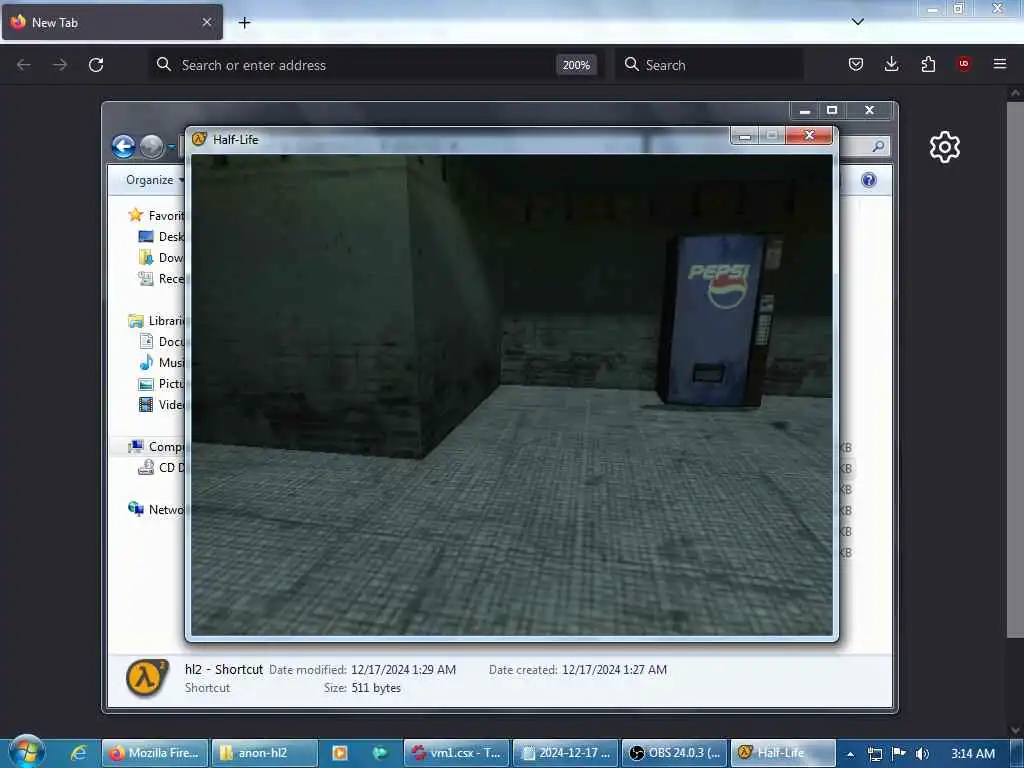This screenshot has height=768, width=1024.
Task: Click Explorer search magnifier icon
Action: (x=878, y=146)
